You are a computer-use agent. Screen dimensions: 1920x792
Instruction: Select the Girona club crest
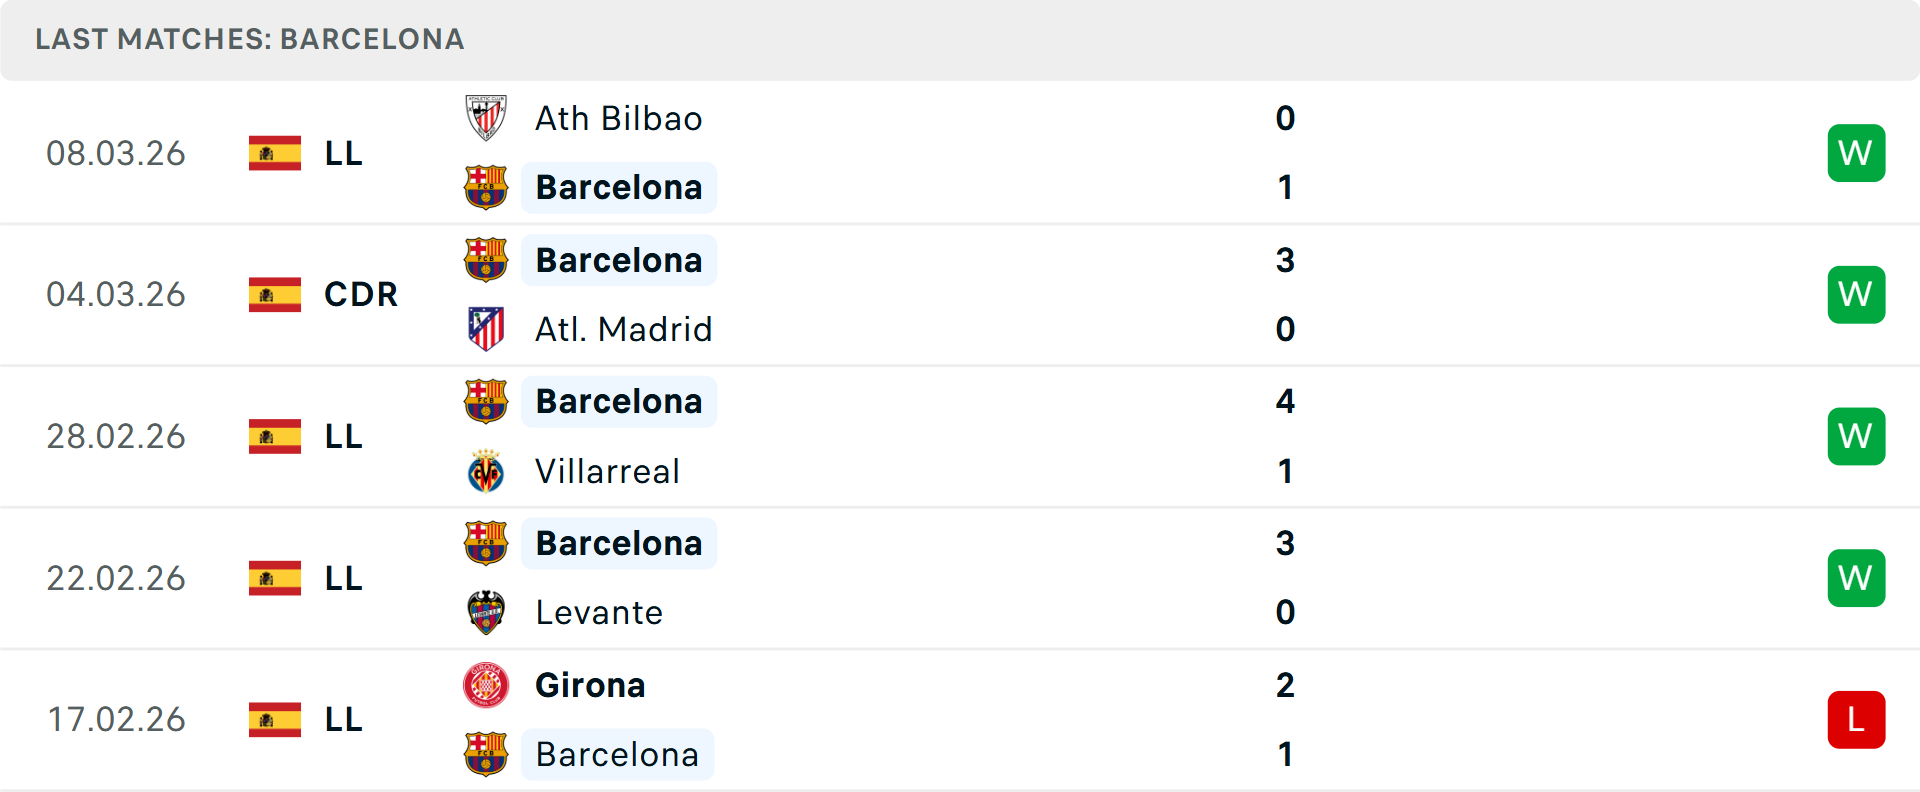click(486, 686)
